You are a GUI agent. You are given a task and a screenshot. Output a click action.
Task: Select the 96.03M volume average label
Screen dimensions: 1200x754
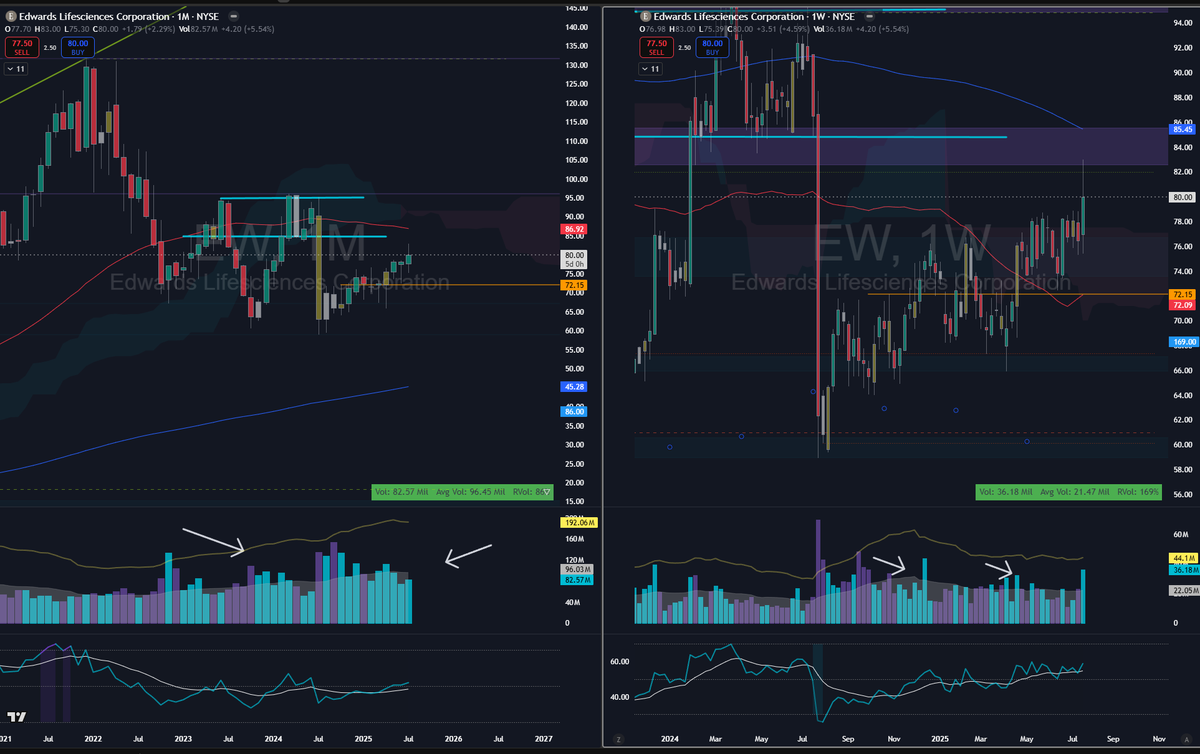pos(578,568)
